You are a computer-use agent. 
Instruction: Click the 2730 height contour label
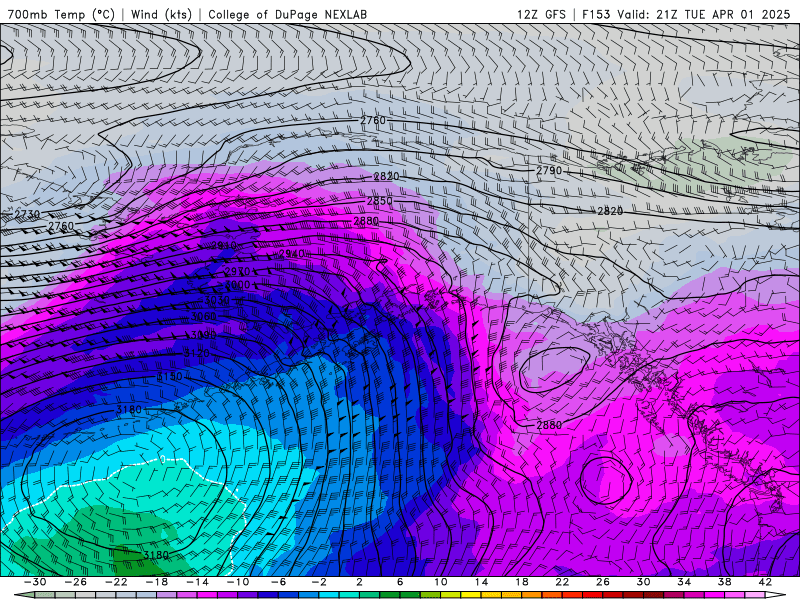27,214
